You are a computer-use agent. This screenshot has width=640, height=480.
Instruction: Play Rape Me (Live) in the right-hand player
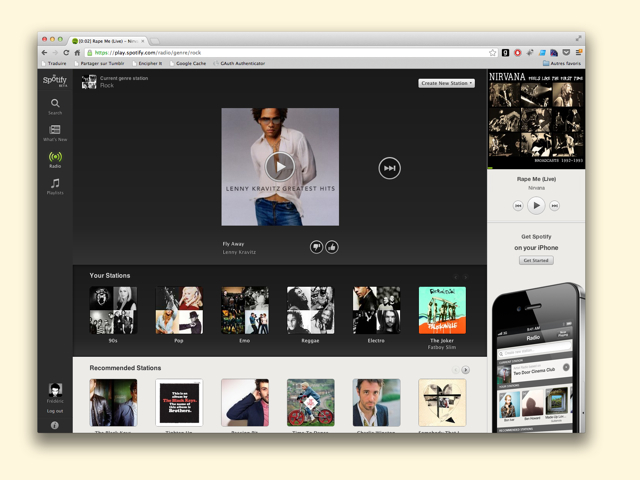point(536,205)
